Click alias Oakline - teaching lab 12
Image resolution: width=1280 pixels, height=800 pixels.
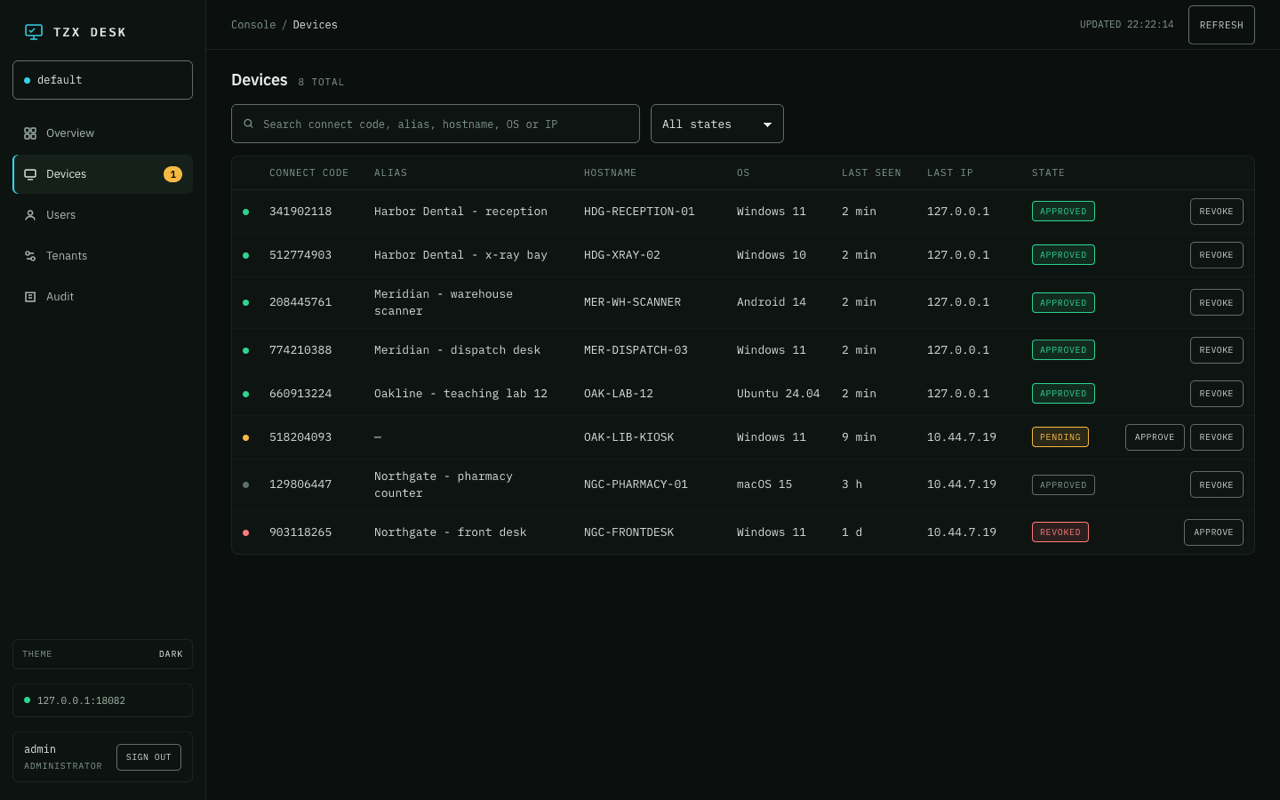pos(461,394)
